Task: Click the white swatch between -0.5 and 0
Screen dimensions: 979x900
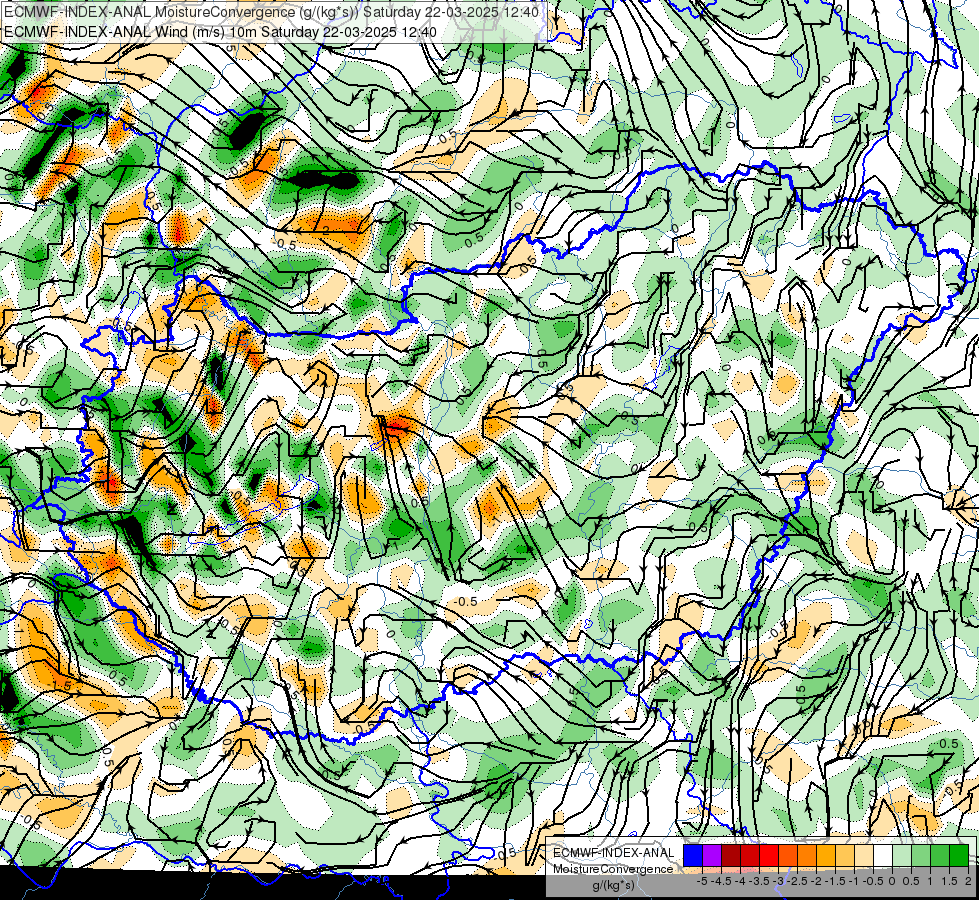Action: [x=883, y=856]
